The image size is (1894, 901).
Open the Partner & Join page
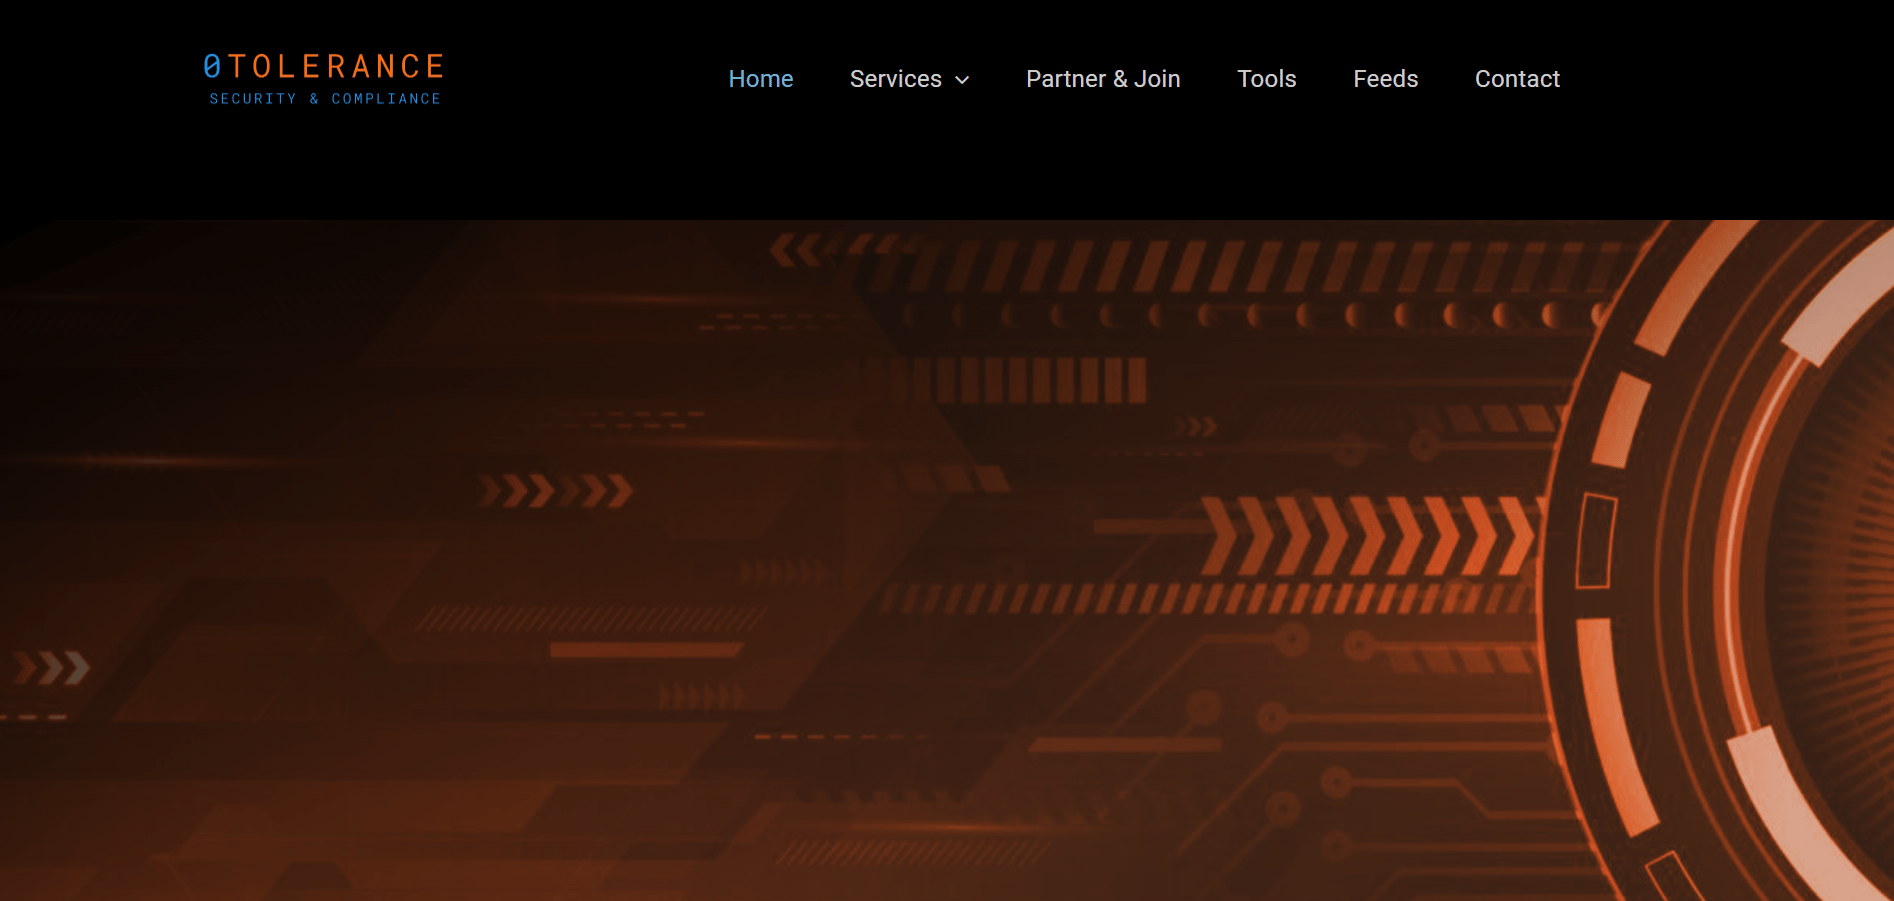[x=1103, y=79]
